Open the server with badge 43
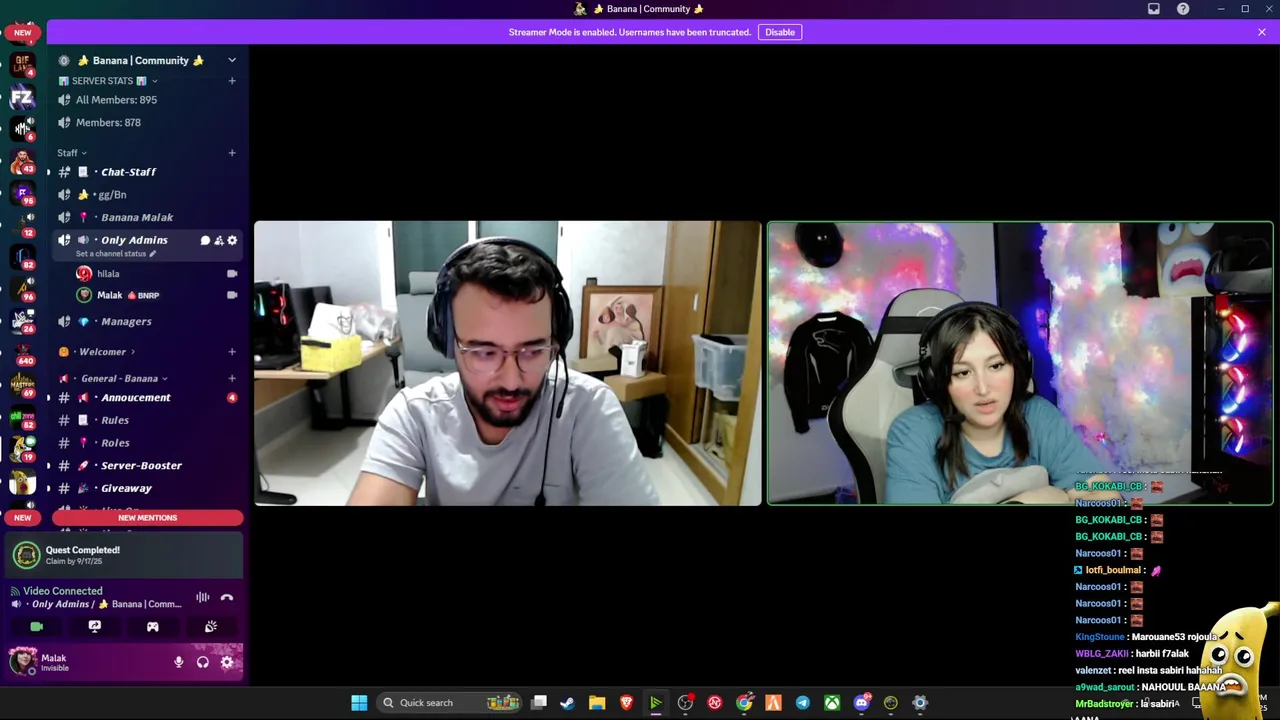The height and width of the screenshot is (720, 1280). tap(22, 160)
